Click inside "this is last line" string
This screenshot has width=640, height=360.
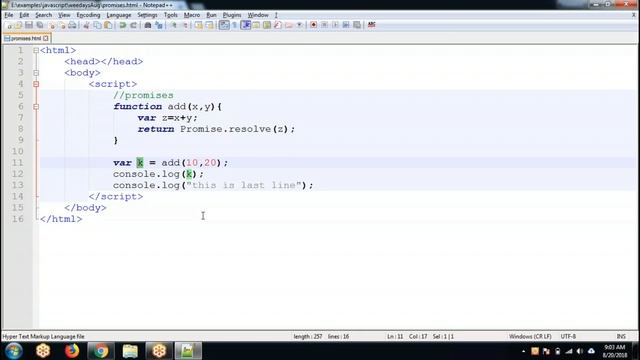(244, 185)
